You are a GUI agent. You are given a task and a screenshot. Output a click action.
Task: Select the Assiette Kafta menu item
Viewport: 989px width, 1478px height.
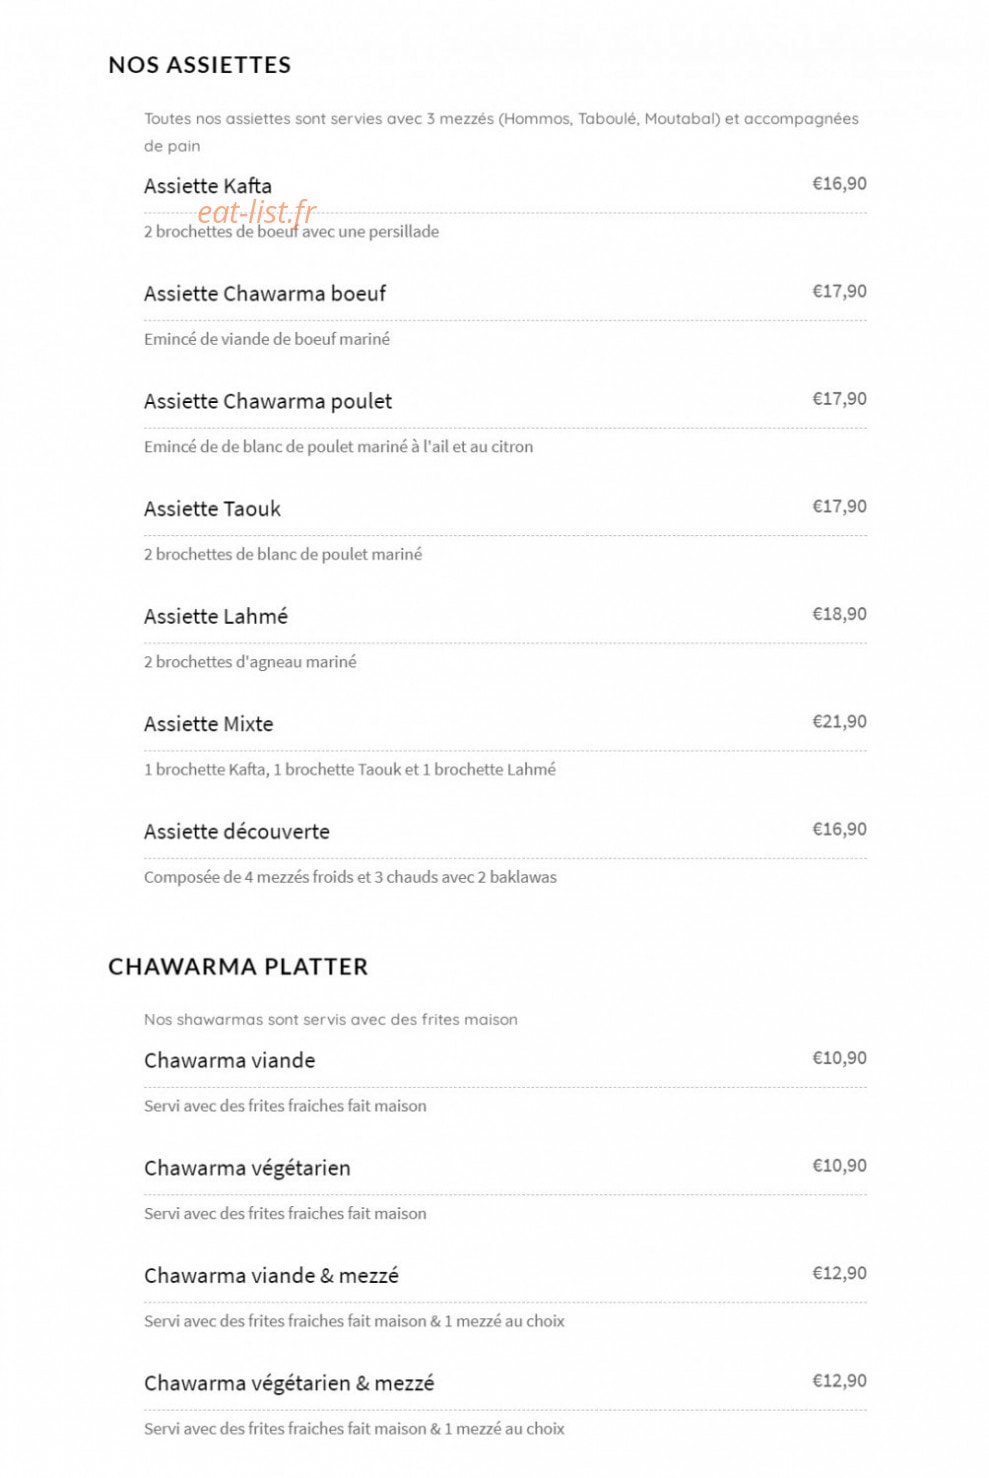point(207,186)
